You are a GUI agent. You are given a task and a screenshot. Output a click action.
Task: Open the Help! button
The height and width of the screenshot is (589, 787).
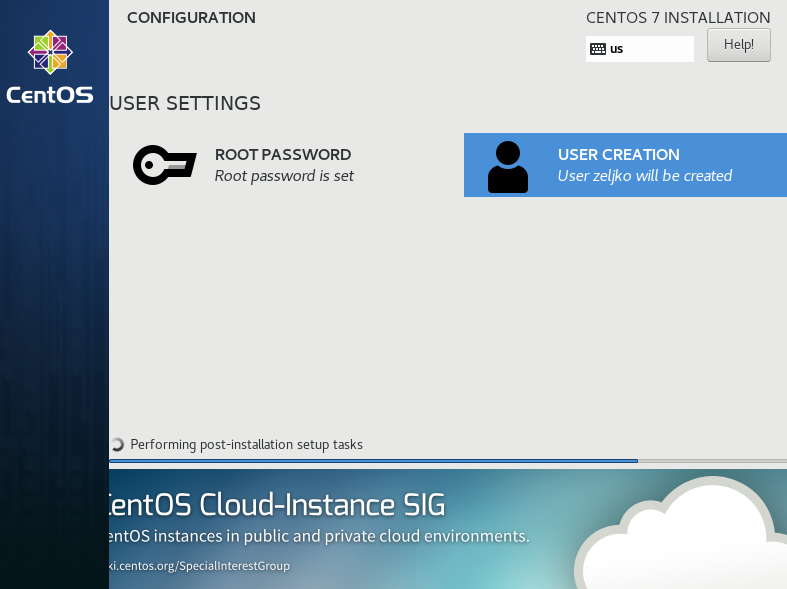tap(738, 45)
